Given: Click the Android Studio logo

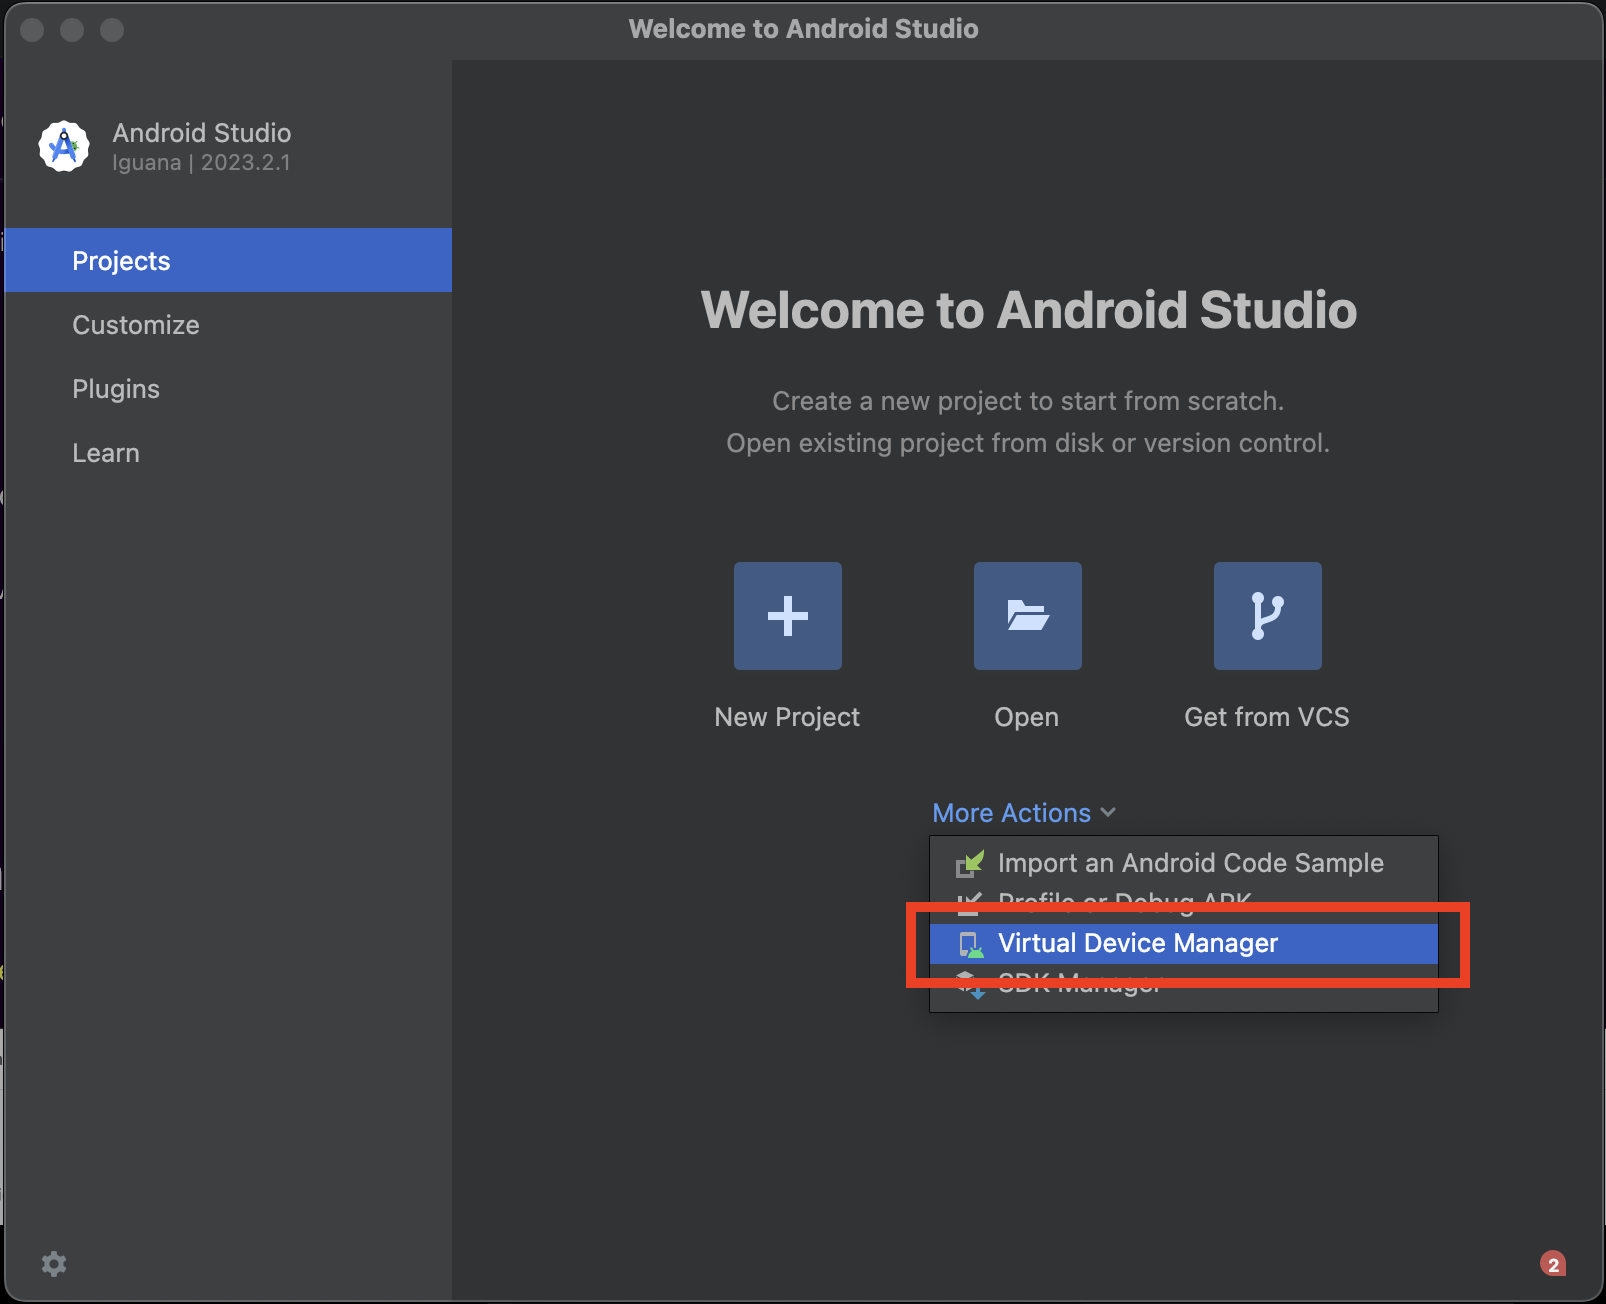Looking at the screenshot, I should pyautogui.click(x=63, y=146).
